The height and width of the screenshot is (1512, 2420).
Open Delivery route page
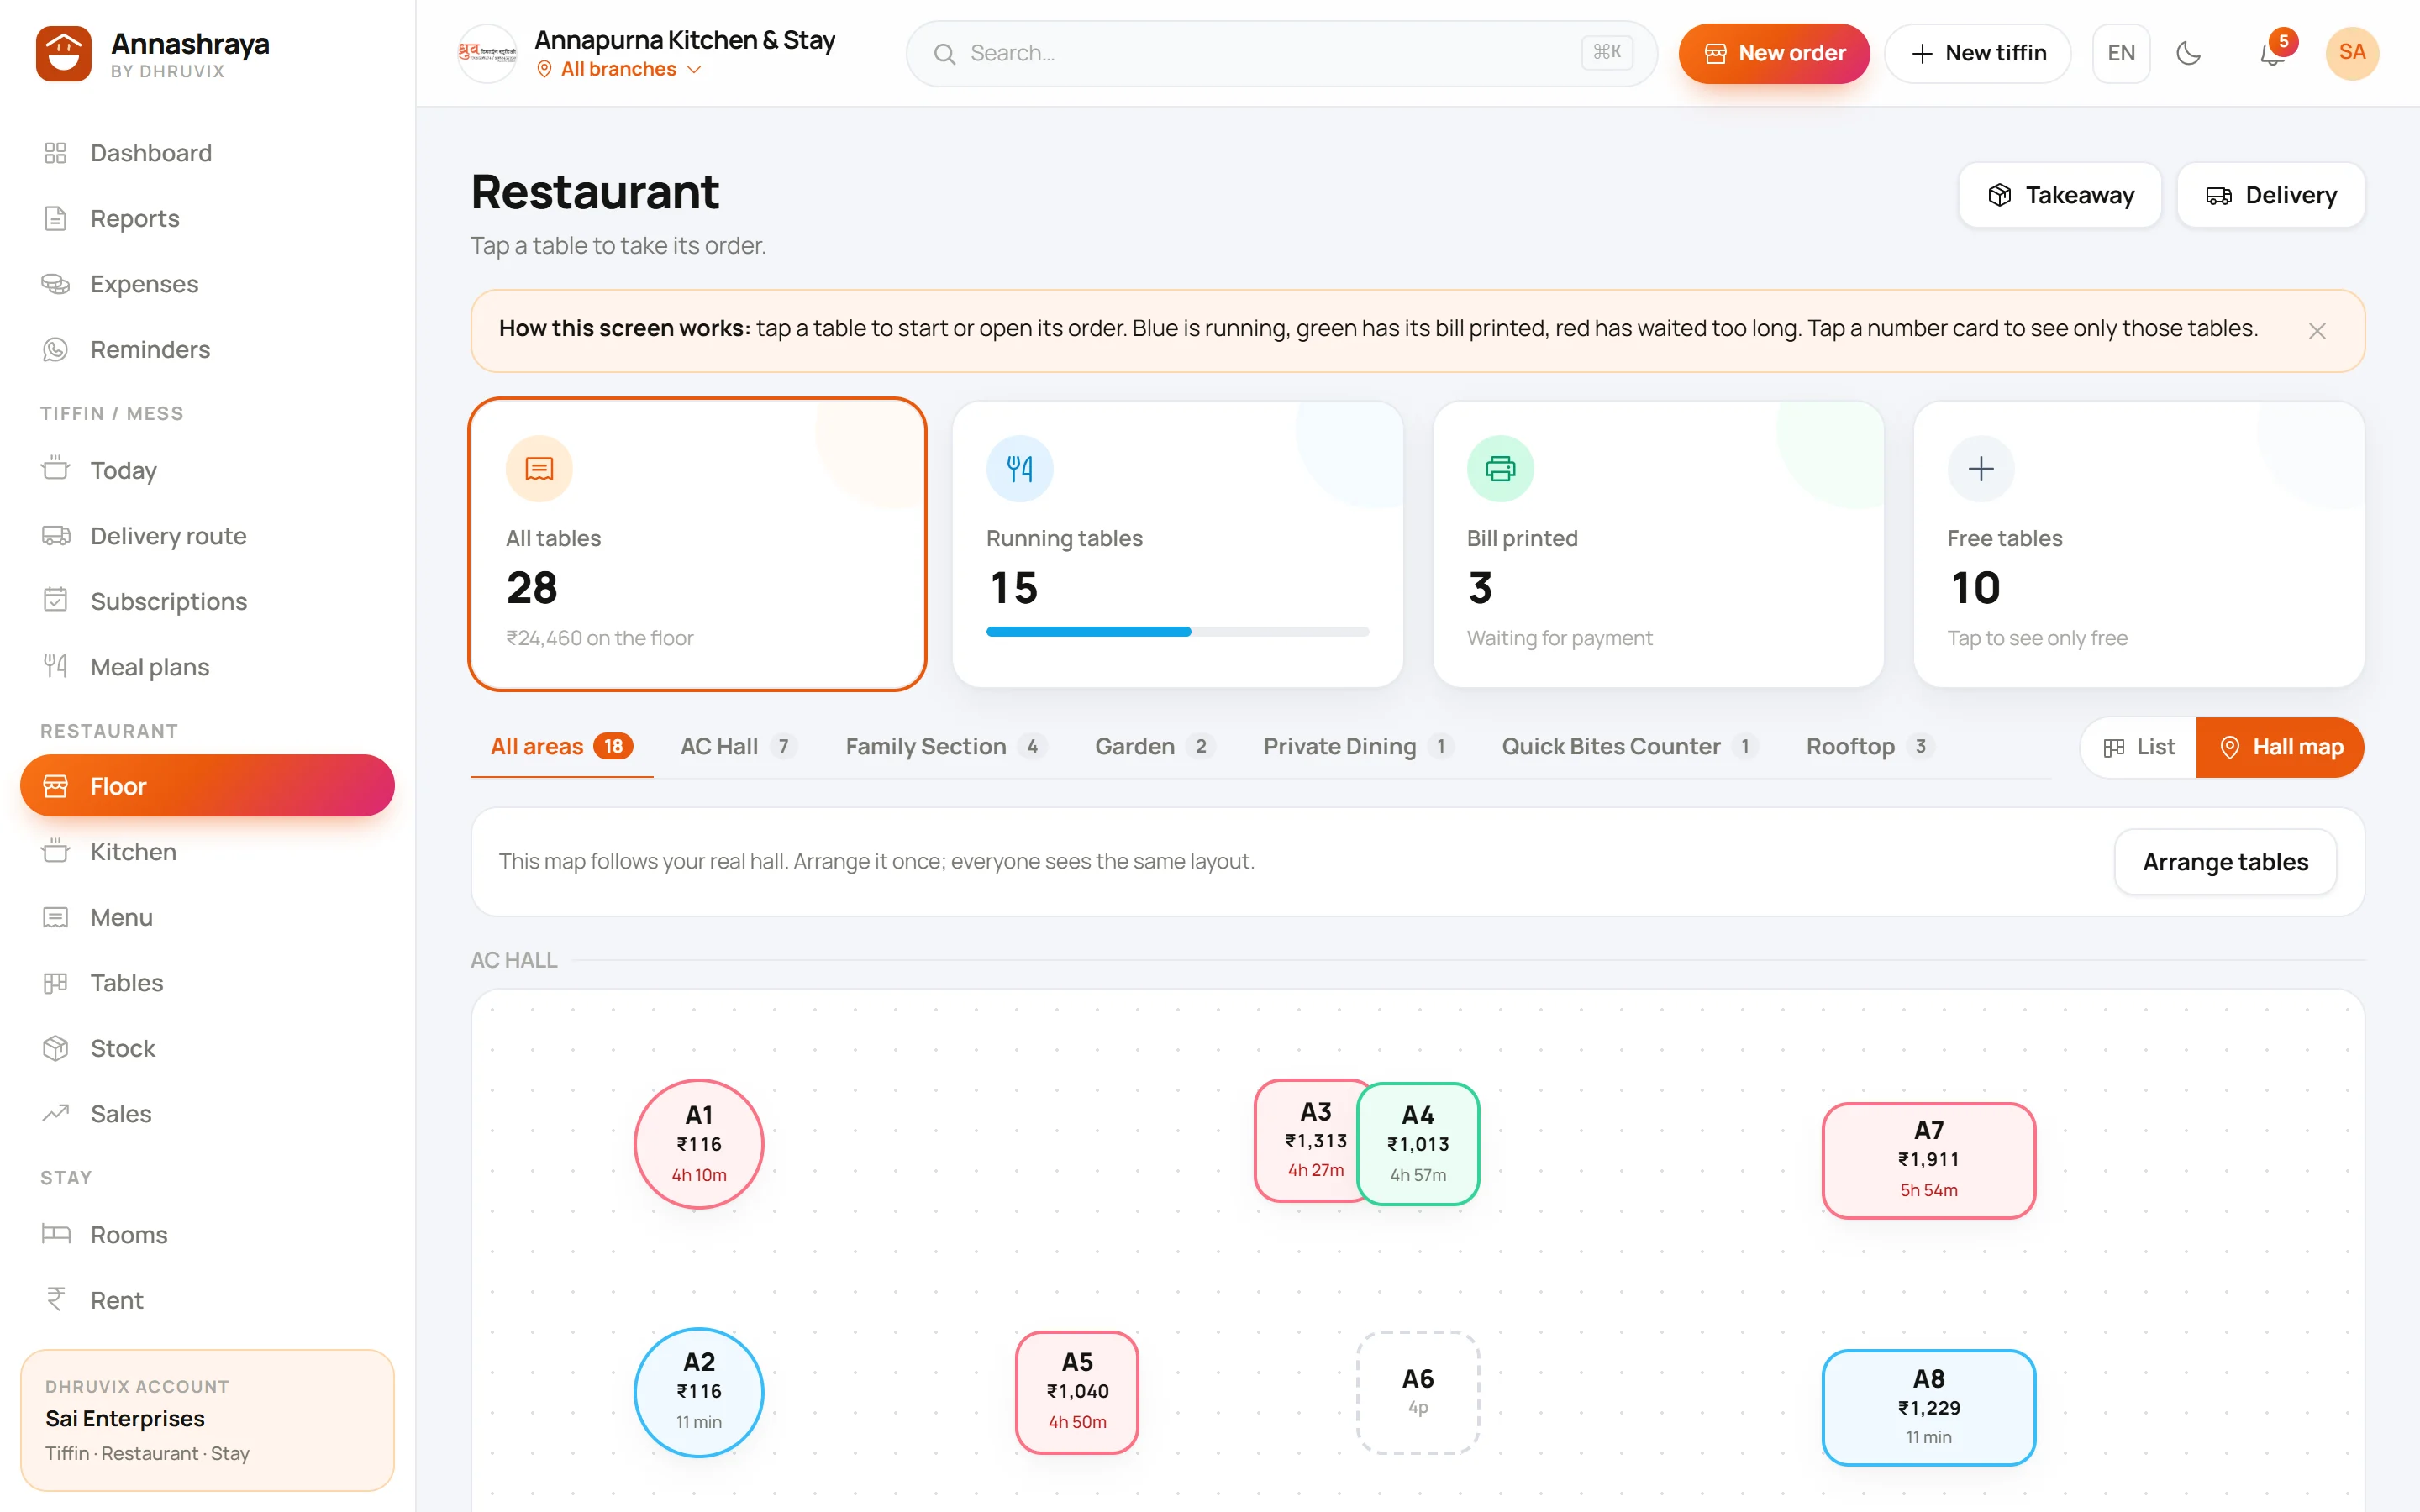(207, 536)
